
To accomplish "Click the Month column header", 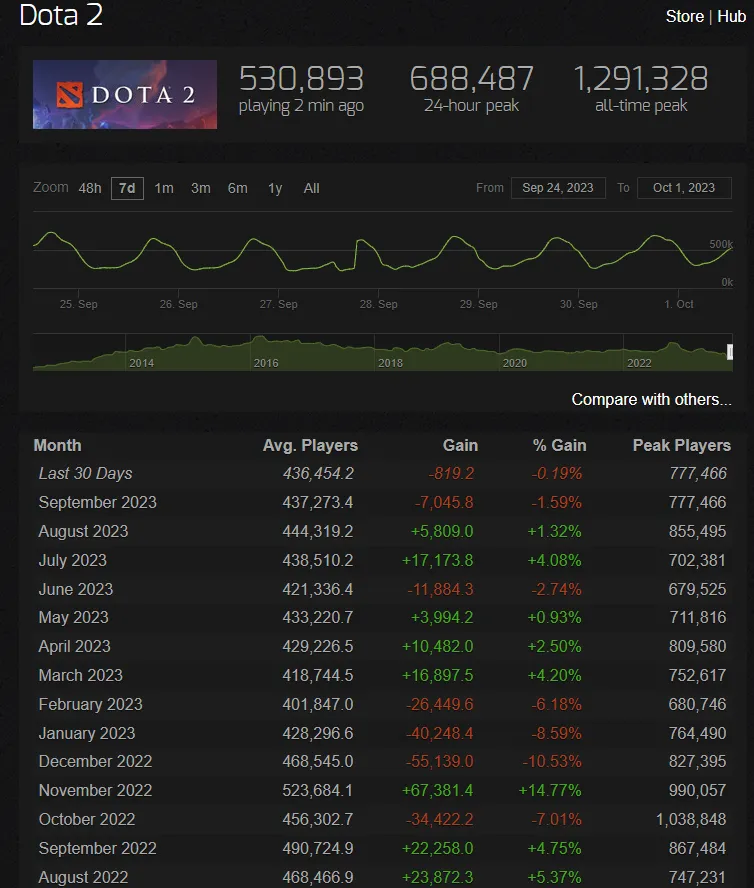I will pyautogui.click(x=57, y=446).
